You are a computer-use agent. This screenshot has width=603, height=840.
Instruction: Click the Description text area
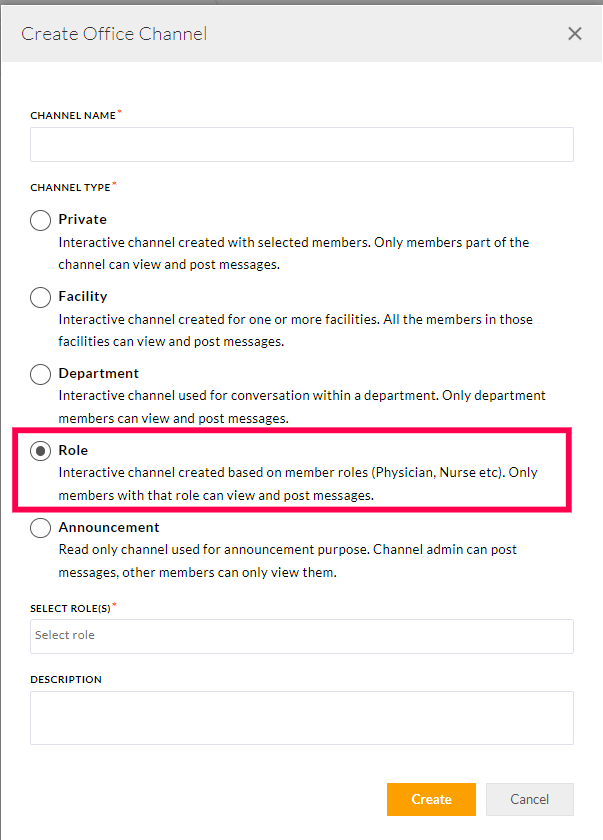click(300, 717)
